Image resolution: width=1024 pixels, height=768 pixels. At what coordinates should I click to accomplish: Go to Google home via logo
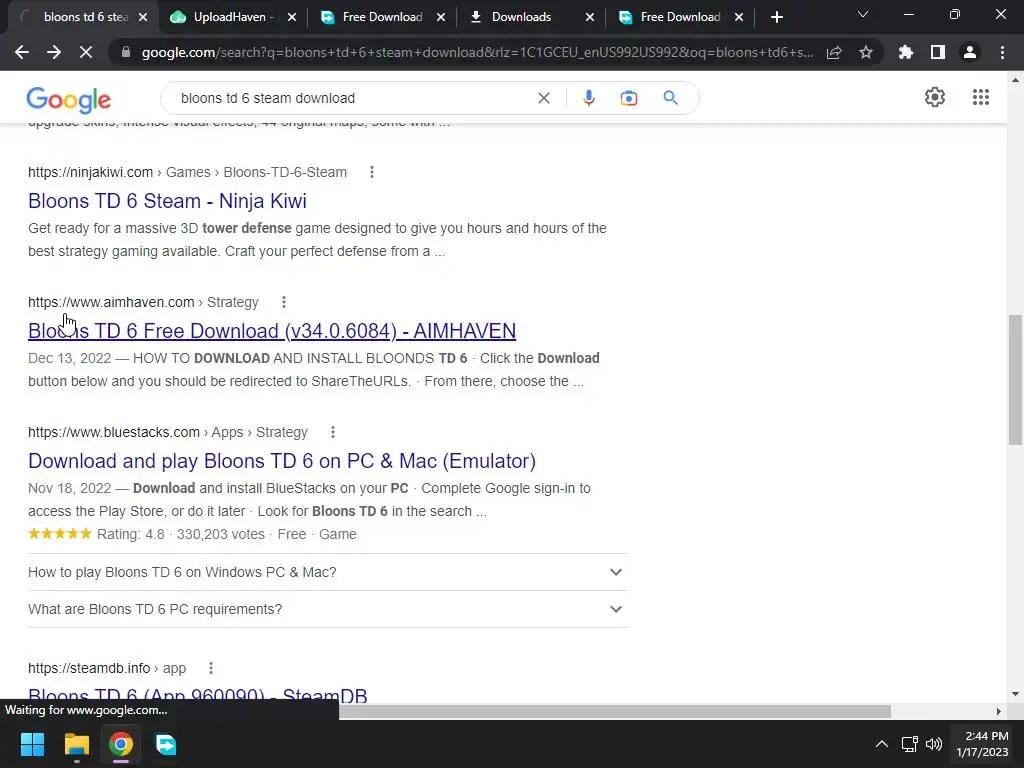coord(69,99)
